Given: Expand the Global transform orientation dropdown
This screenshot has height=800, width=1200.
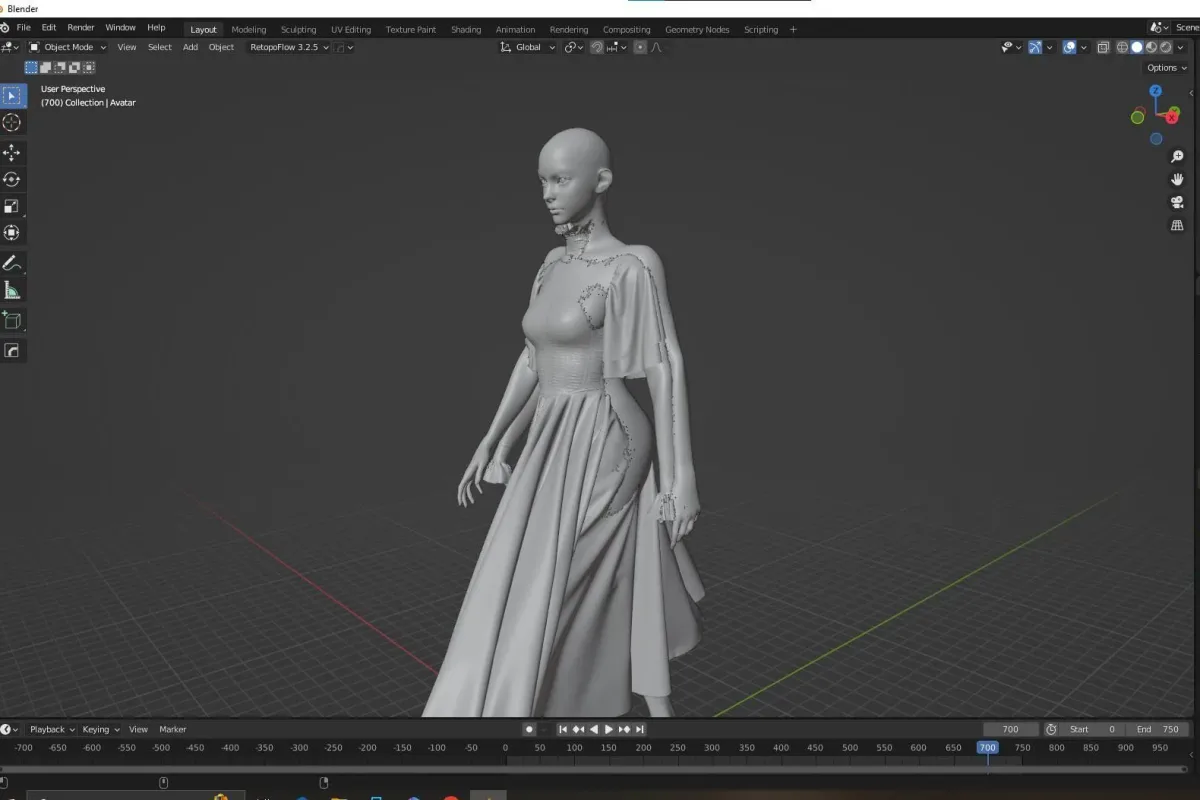Looking at the screenshot, I should tap(528, 47).
